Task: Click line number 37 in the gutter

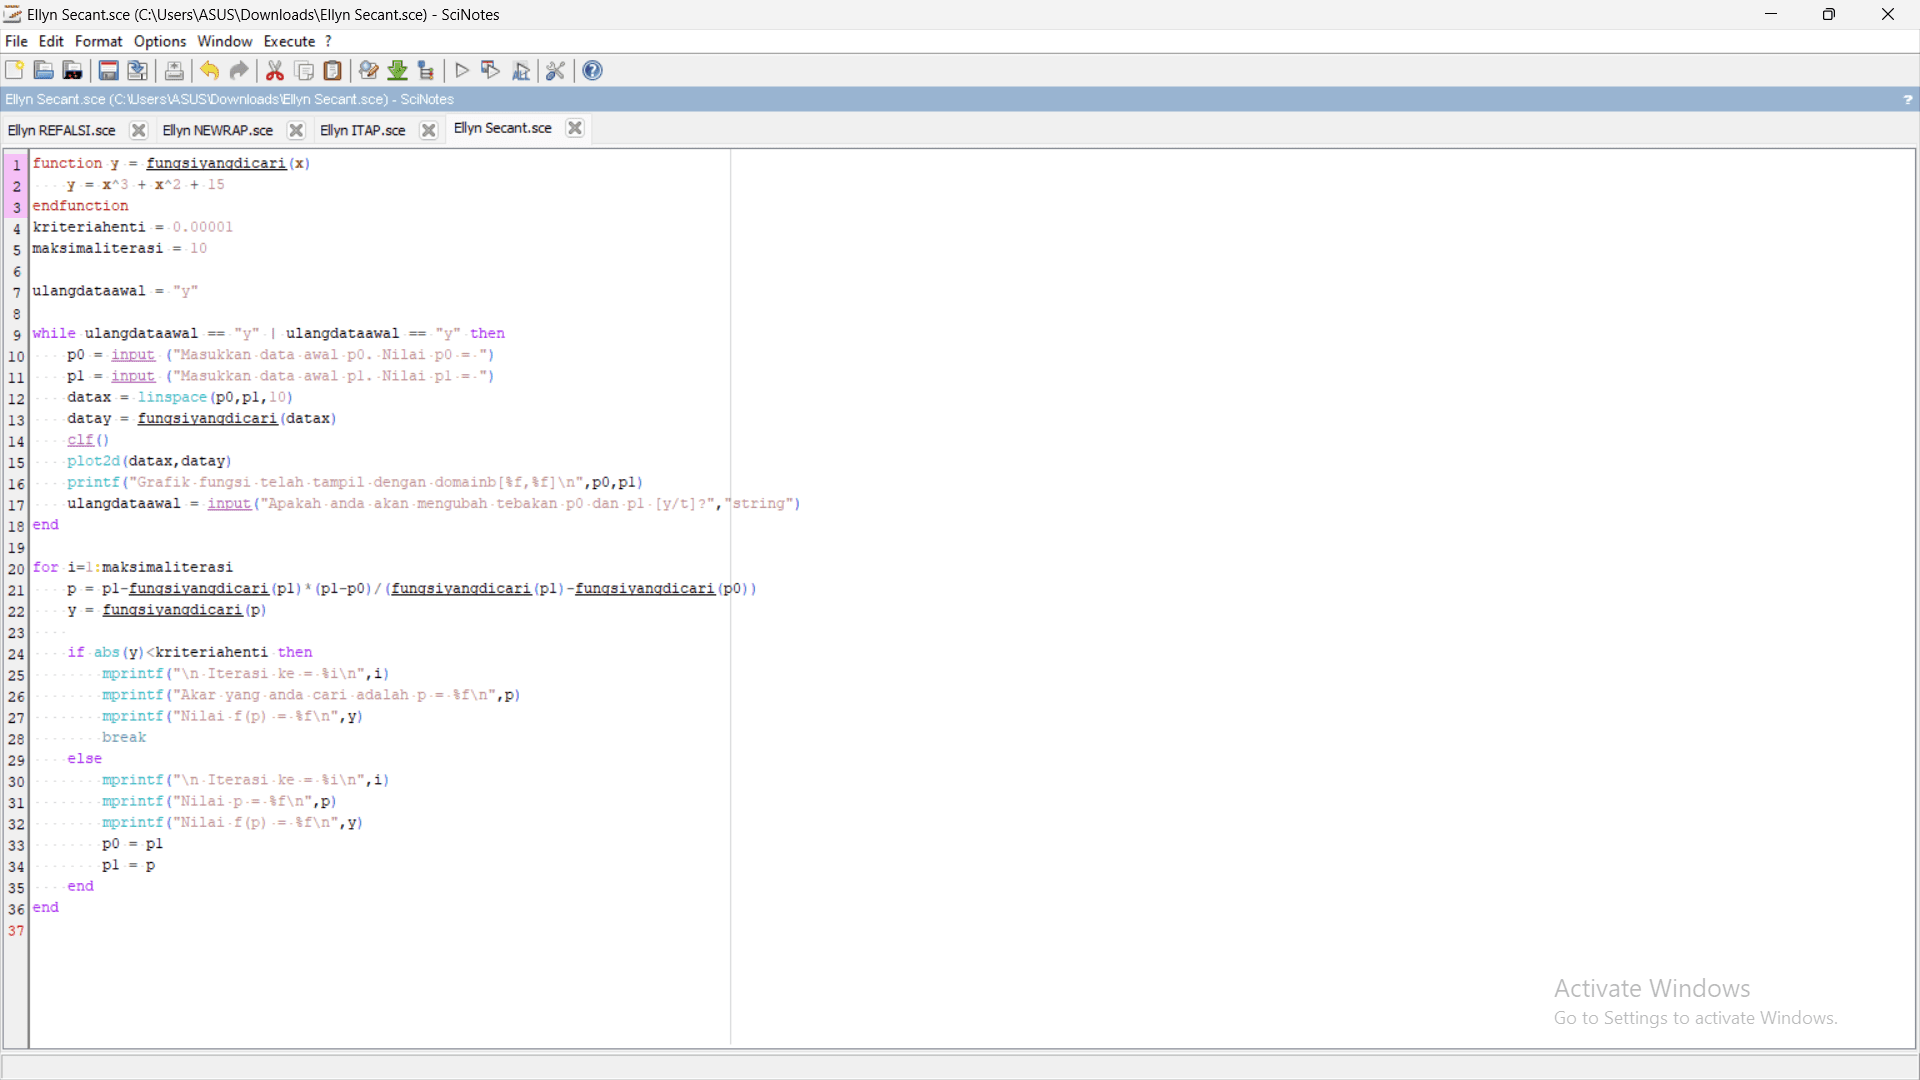Action: tap(16, 931)
